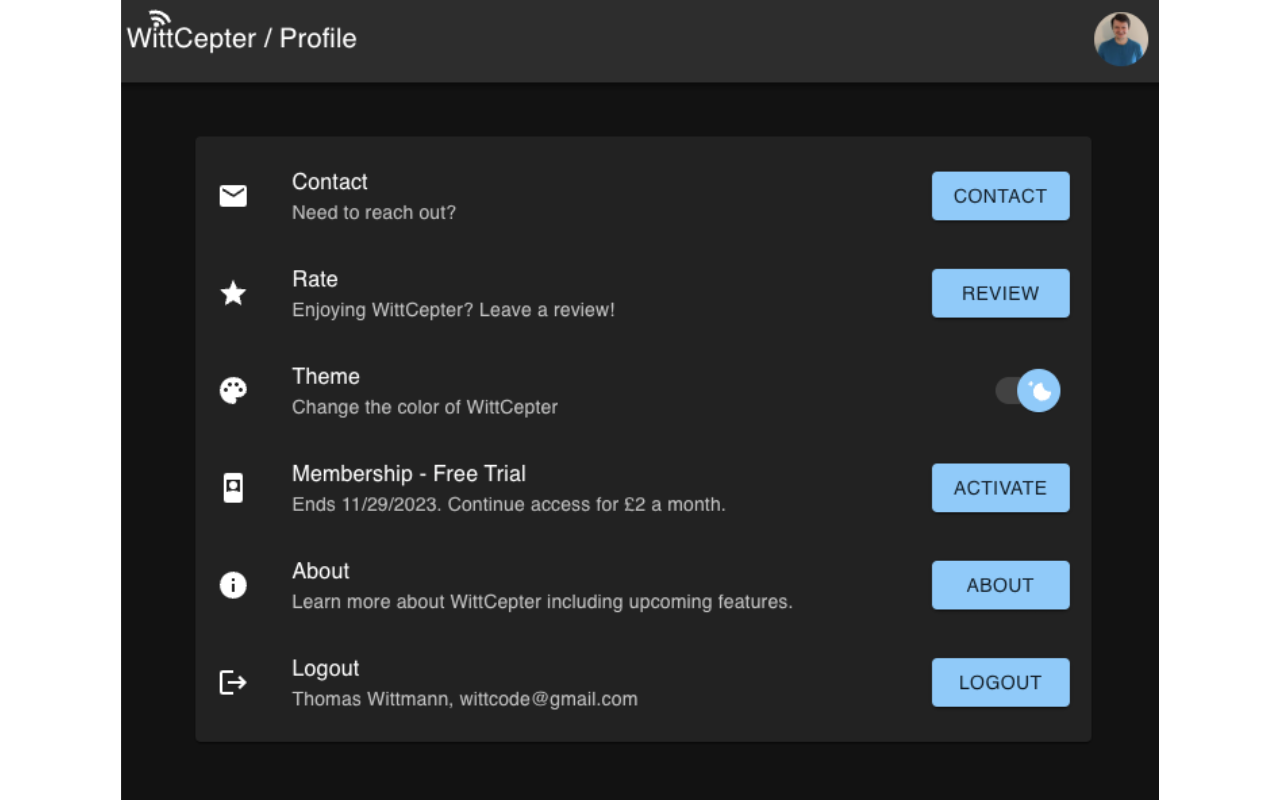
Task: Click the membership badge icon
Action: click(x=233, y=488)
